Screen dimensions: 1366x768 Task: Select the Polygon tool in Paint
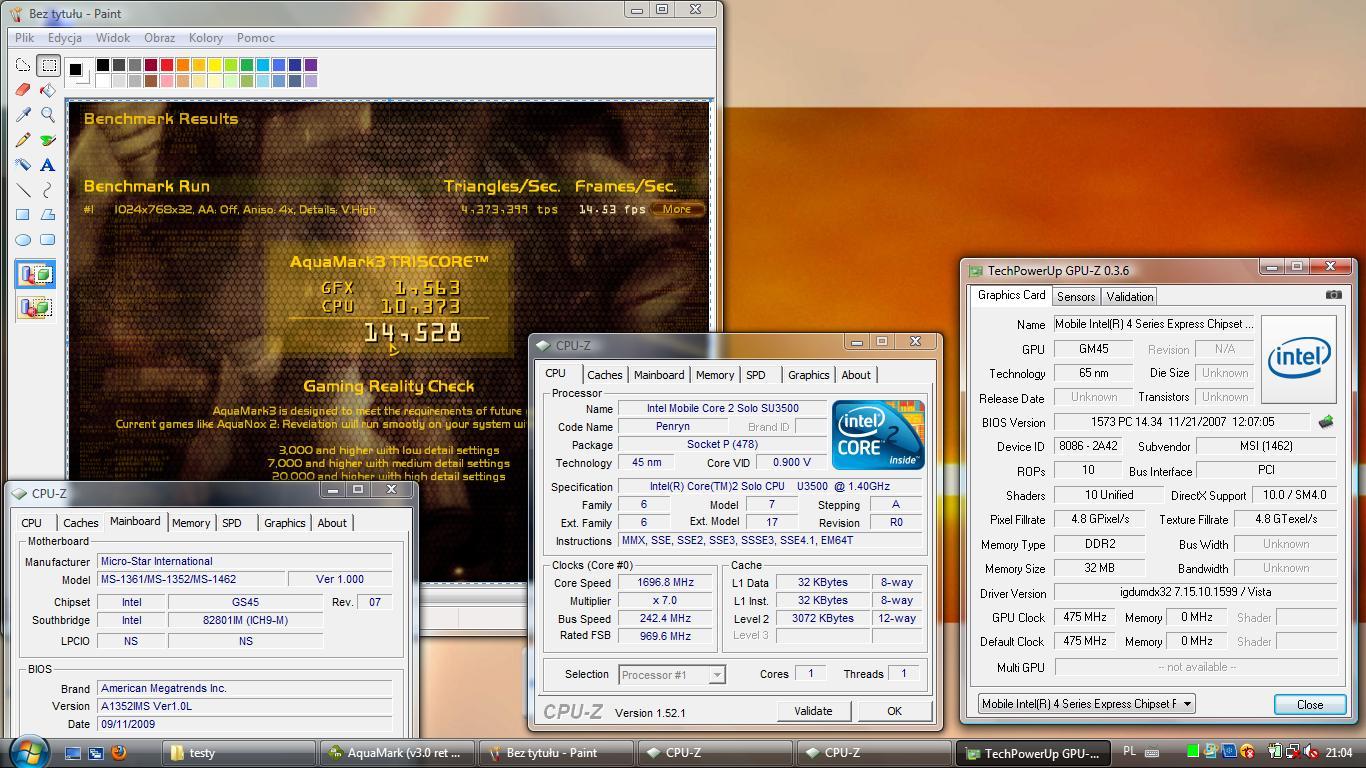click(48, 215)
